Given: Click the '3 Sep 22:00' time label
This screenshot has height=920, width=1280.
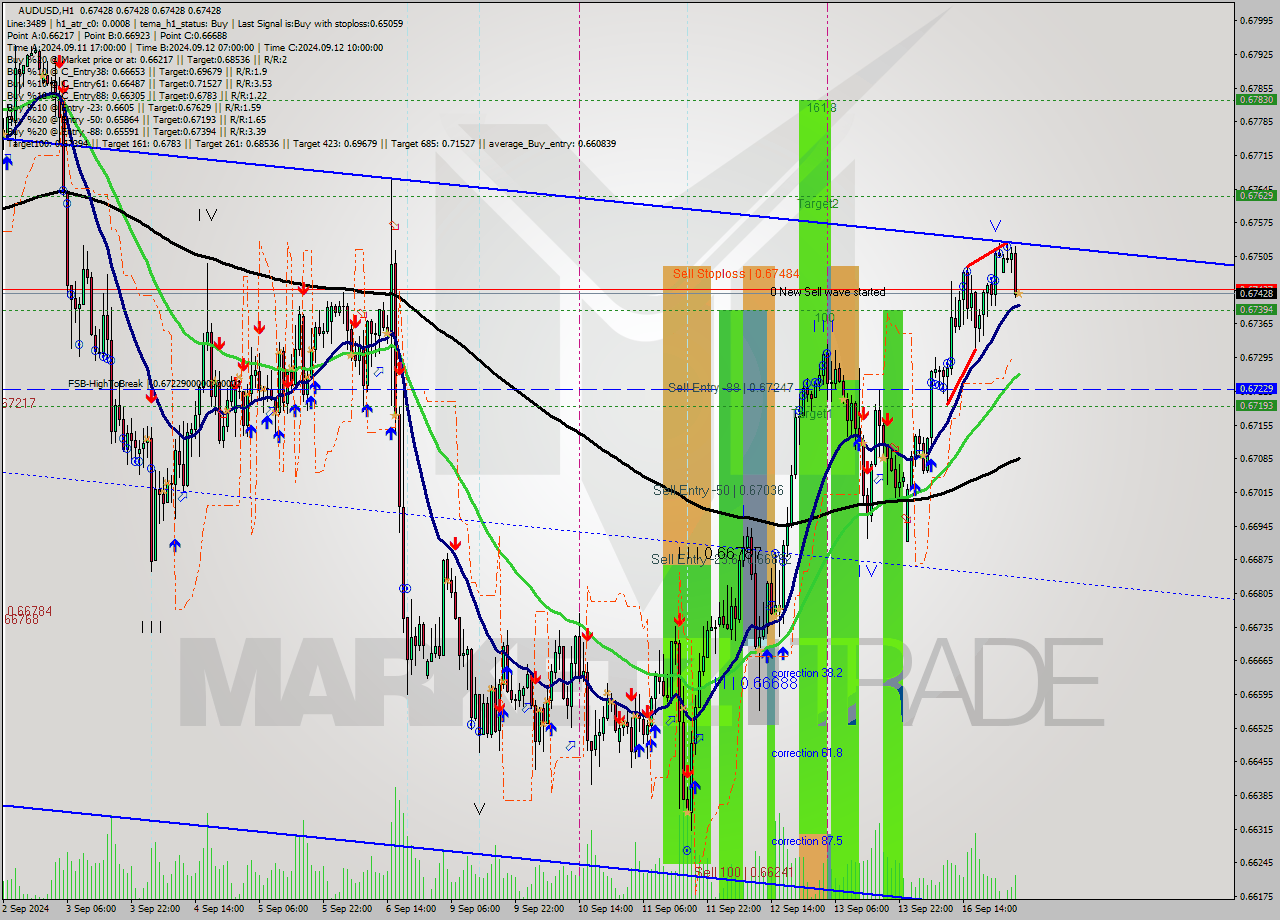Looking at the screenshot, I should (x=153, y=909).
